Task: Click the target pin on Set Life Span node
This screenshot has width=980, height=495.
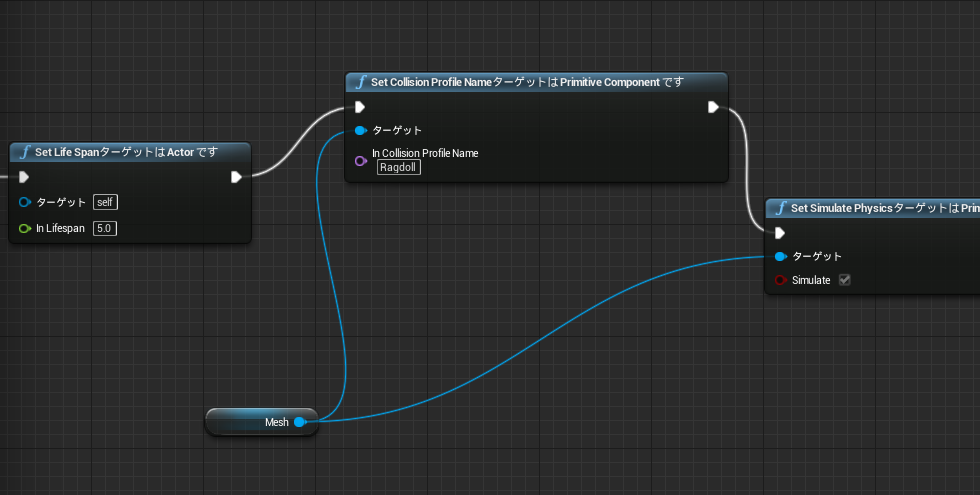Action: pos(24,202)
